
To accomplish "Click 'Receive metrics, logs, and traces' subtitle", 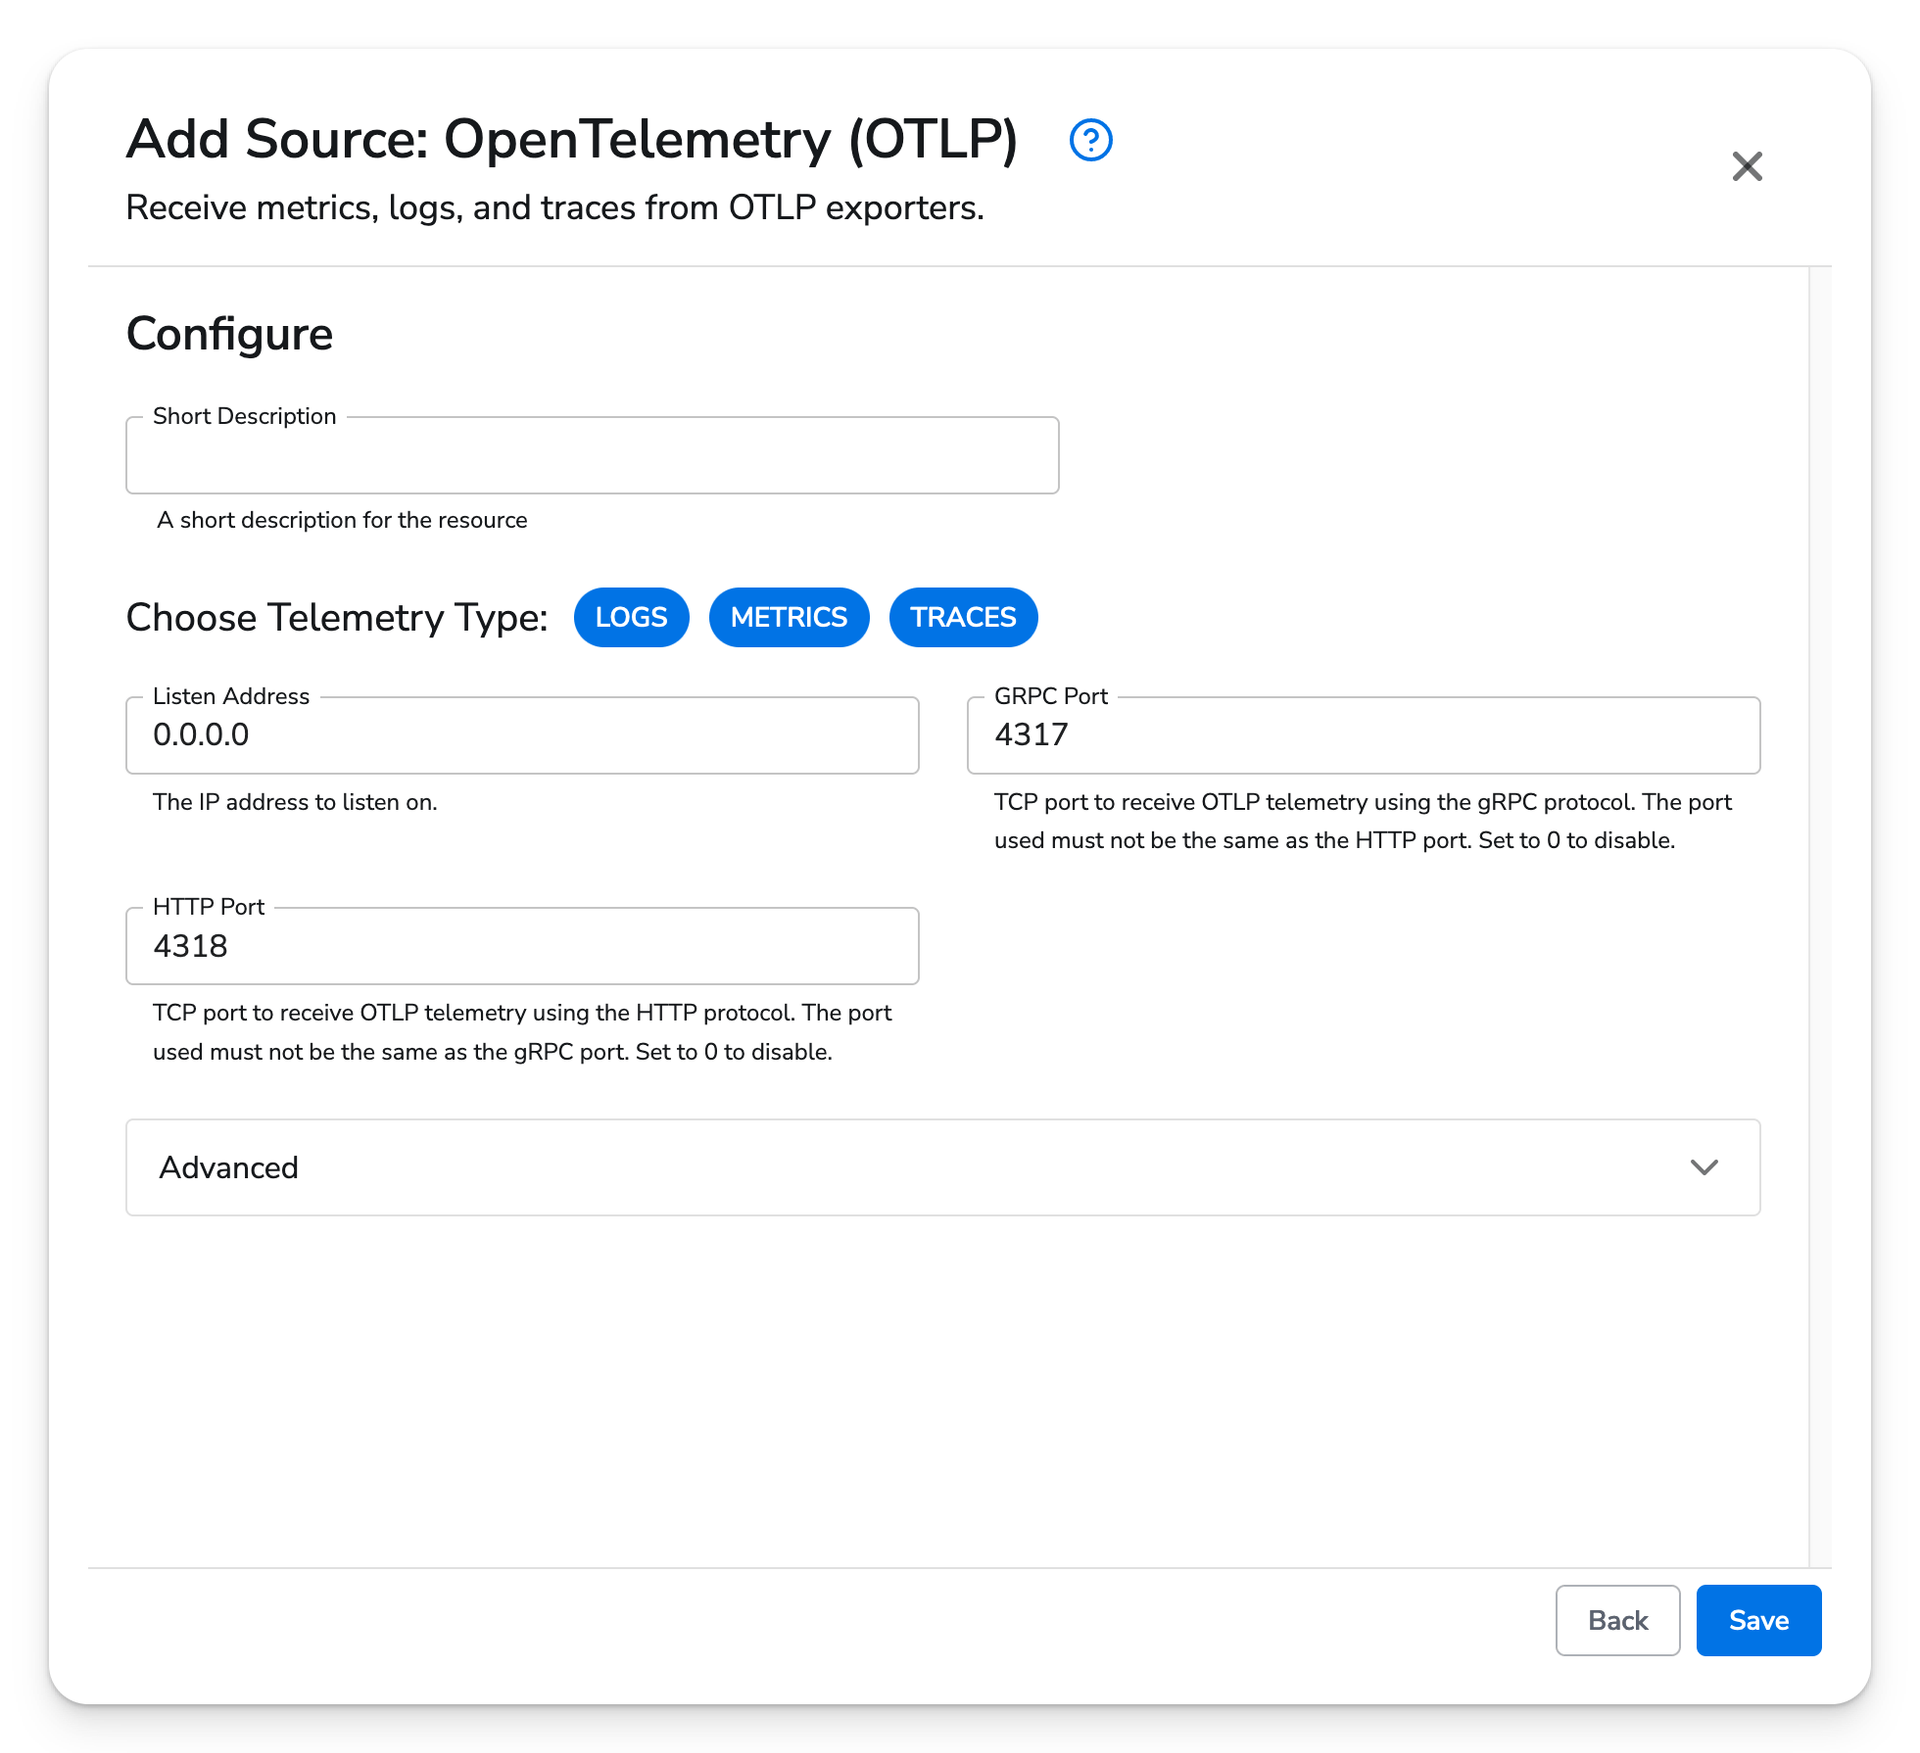I will pyautogui.click(x=555, y=208).
